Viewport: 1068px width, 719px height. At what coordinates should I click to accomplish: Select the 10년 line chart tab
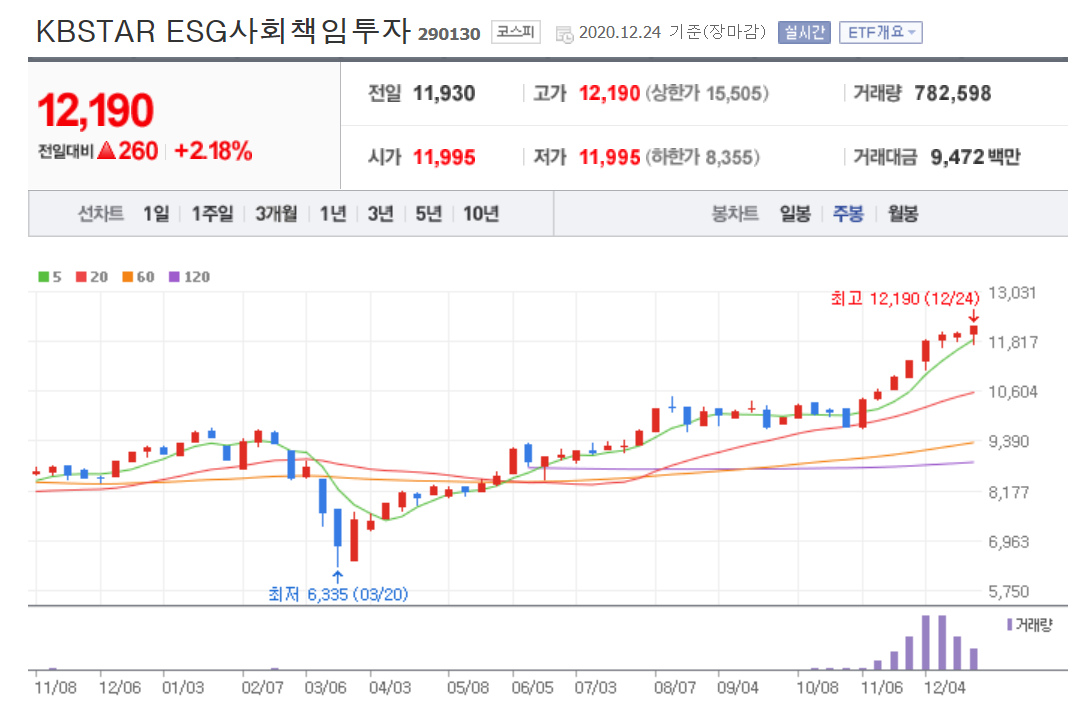(481, 214)
